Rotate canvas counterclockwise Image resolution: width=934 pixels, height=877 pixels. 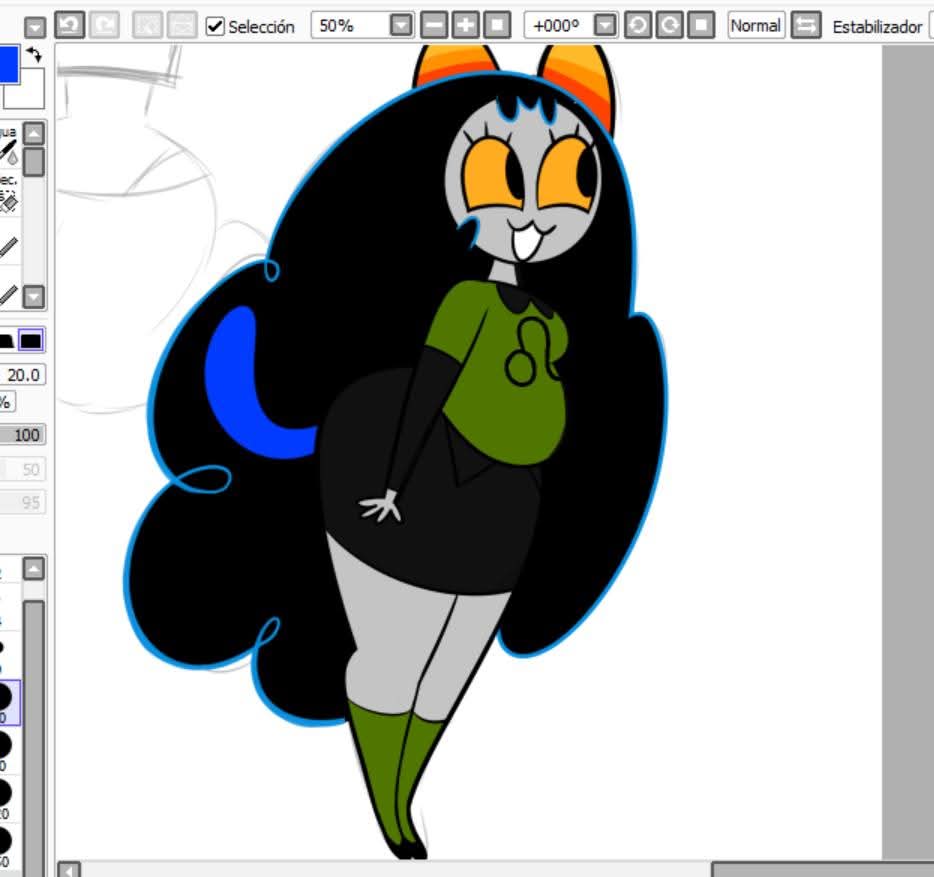pyautogui.click(x=638, y=26)
